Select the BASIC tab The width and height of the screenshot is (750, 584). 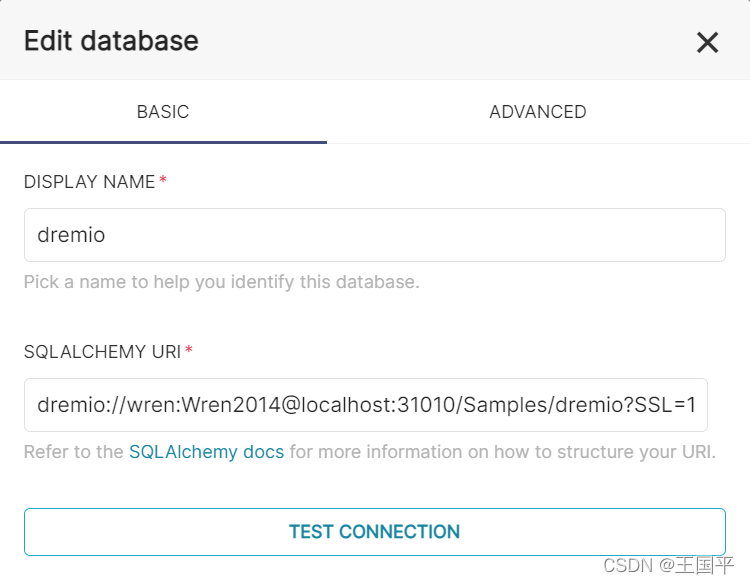point(163,112)
